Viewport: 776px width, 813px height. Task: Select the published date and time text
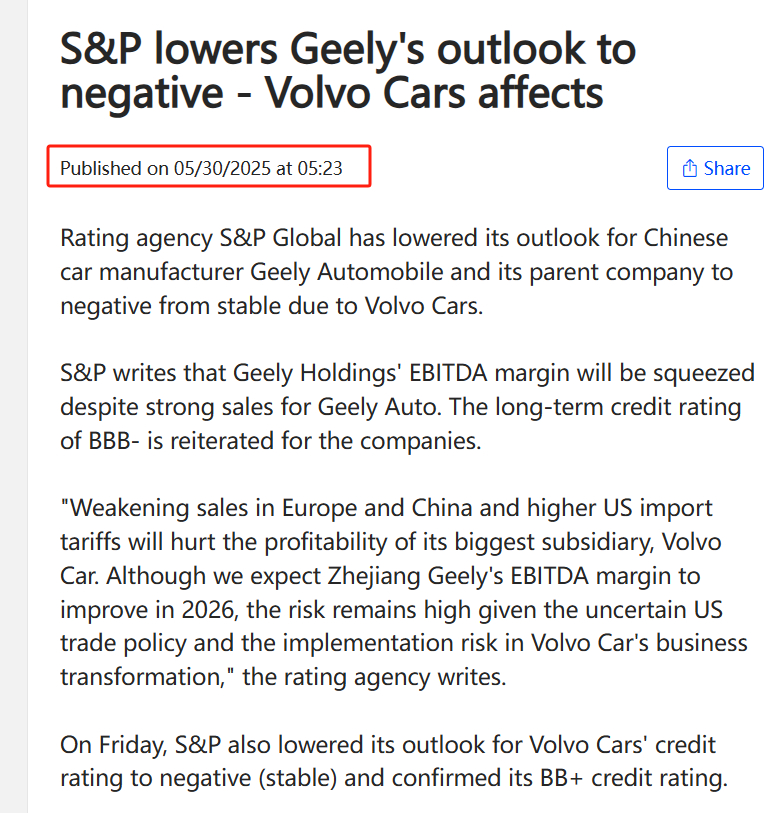pyautogui.click(x=201, y=169)
